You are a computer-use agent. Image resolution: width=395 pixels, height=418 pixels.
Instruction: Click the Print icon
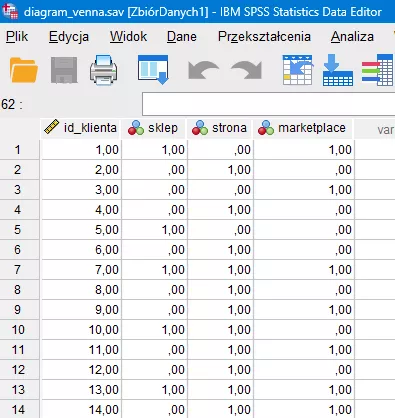coord(104,70)
